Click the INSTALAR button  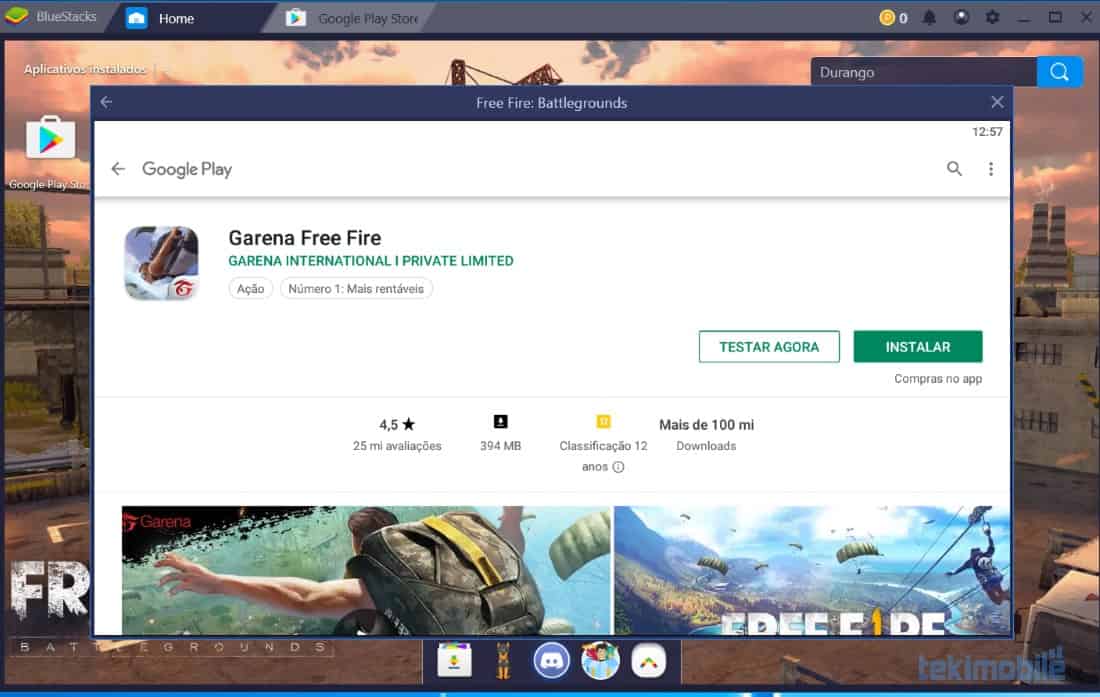pyautogui.click(x=918, y=346)
